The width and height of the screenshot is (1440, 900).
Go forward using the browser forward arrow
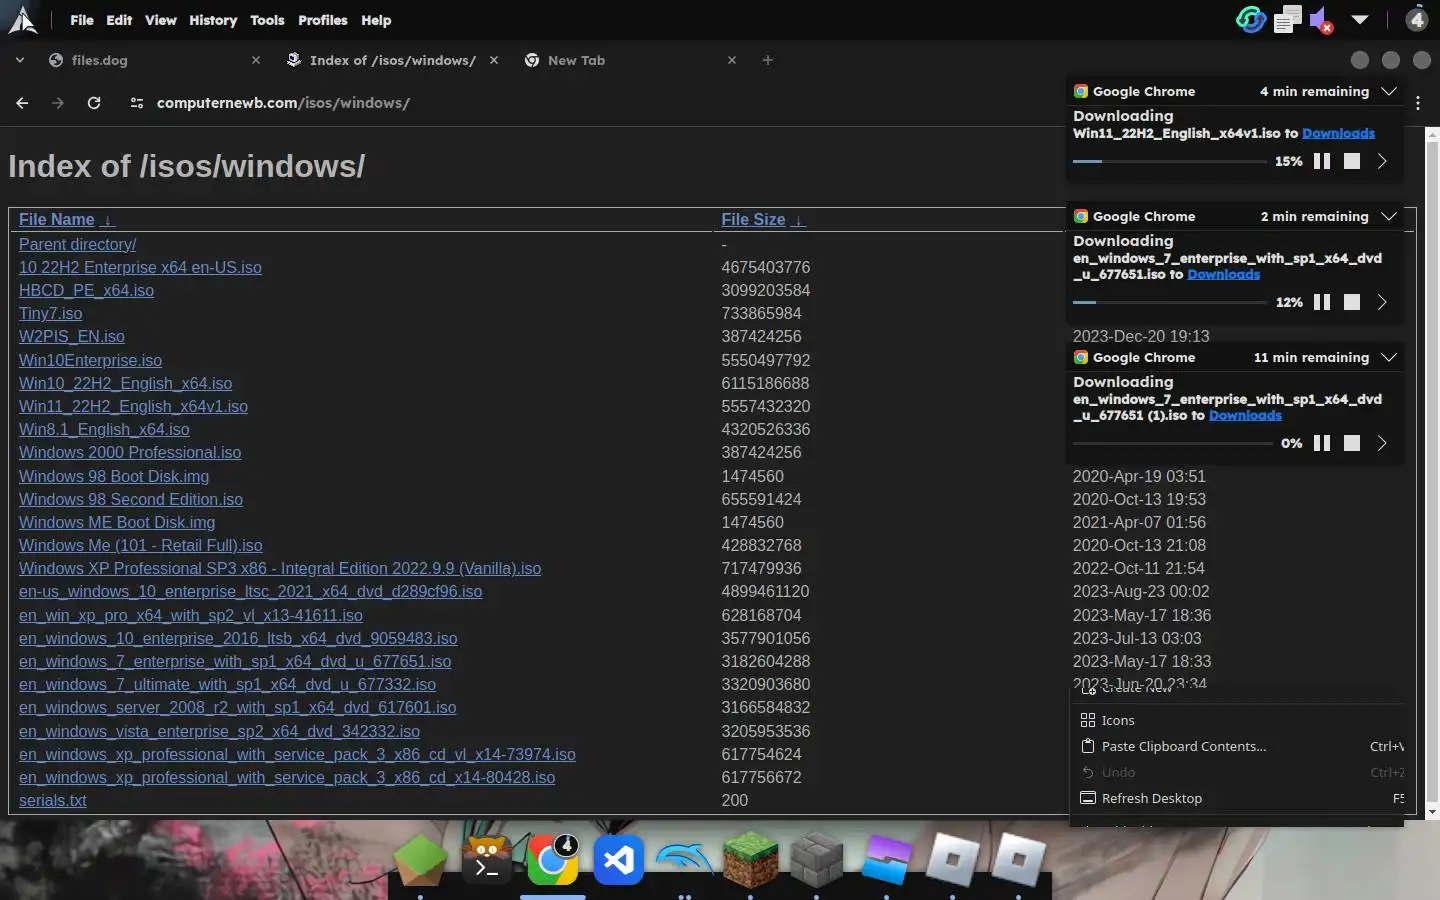pos(58,103)
